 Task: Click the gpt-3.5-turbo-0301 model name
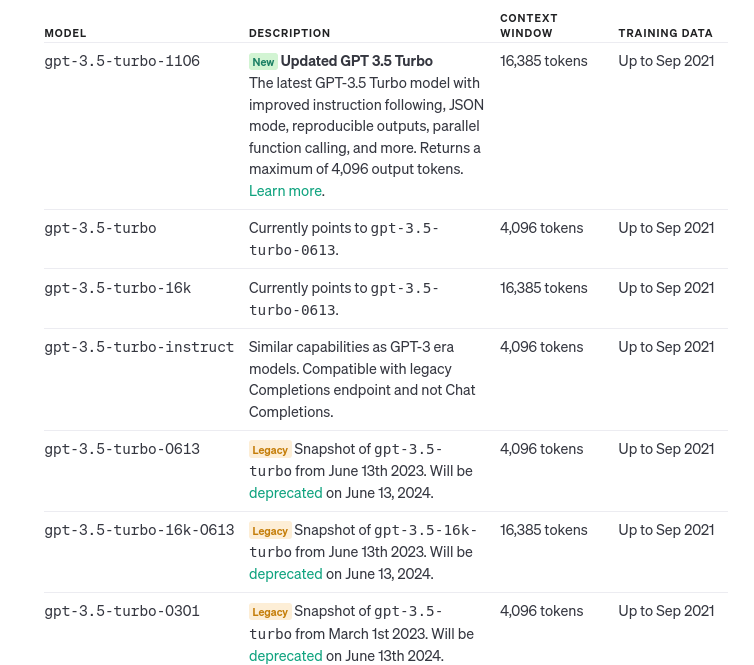pyautogui.click(x=122, y=611)
